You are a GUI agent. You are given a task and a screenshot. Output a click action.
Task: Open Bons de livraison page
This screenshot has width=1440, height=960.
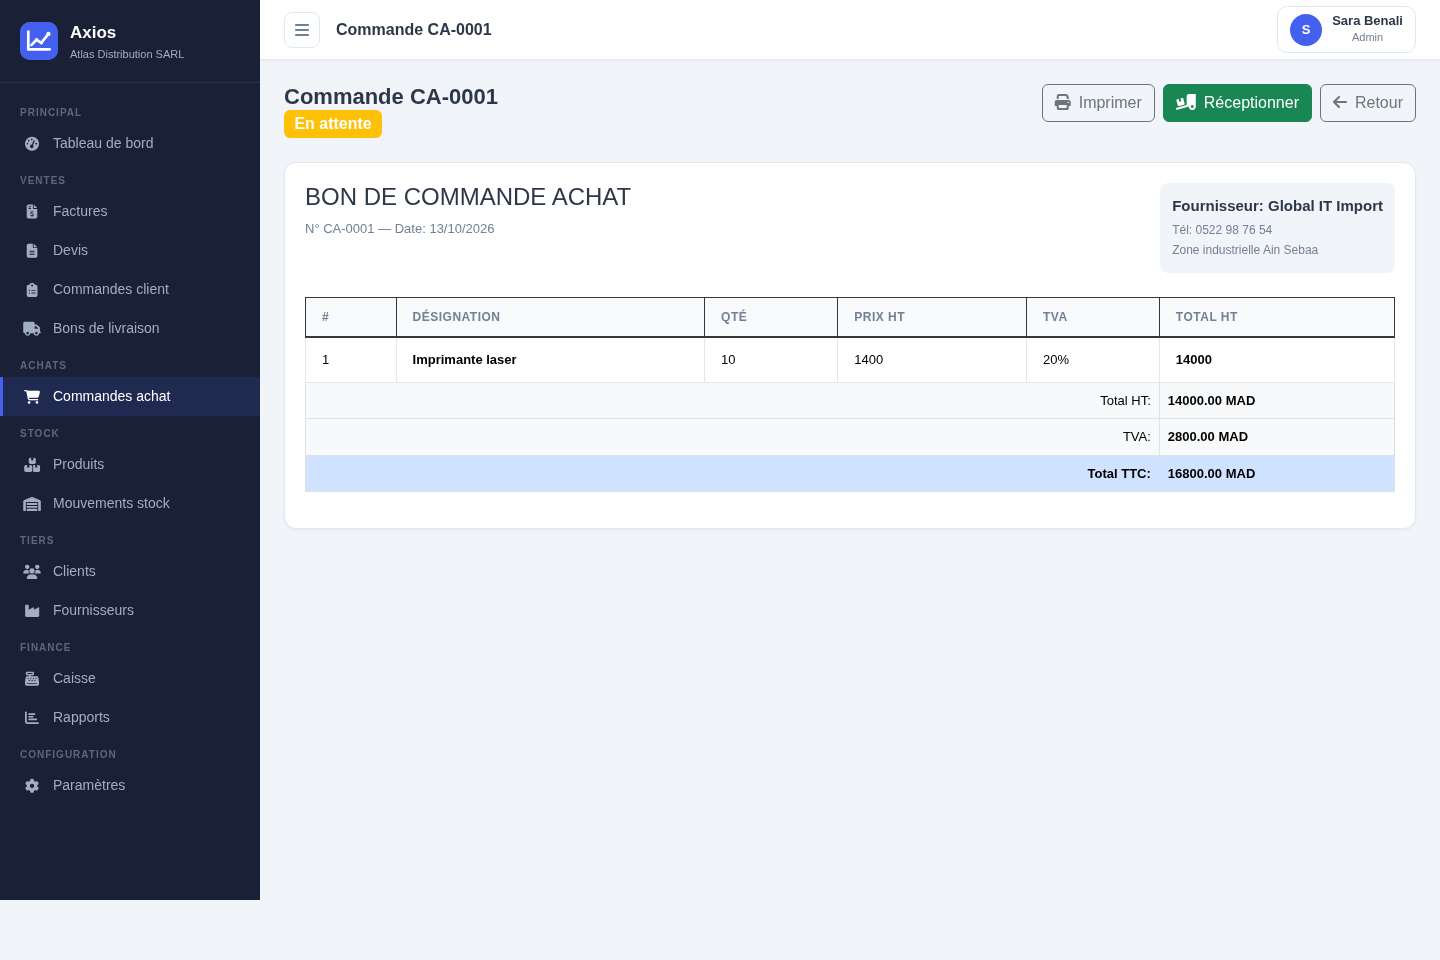point(130,328)
